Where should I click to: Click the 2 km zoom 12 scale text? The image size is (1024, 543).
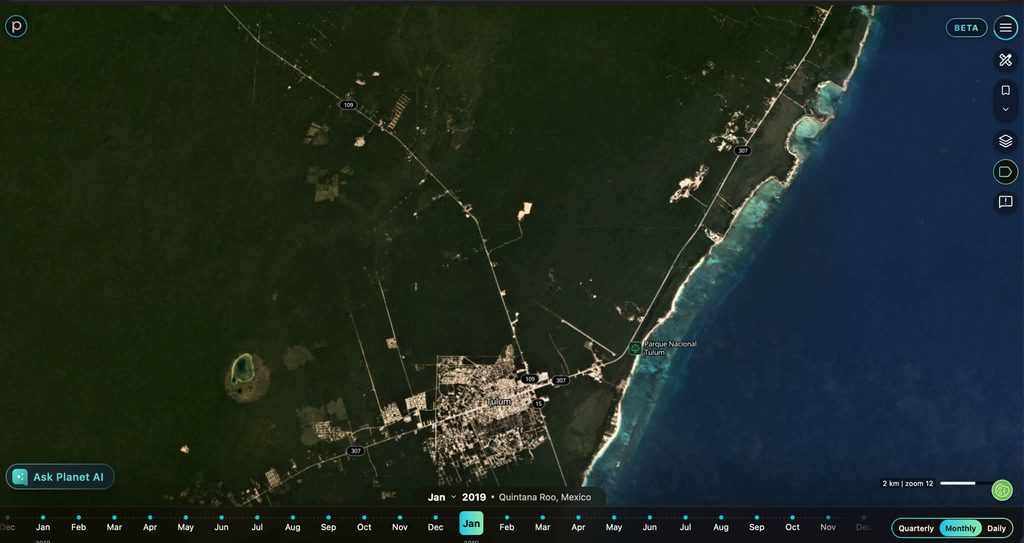(x=908, y=484)
